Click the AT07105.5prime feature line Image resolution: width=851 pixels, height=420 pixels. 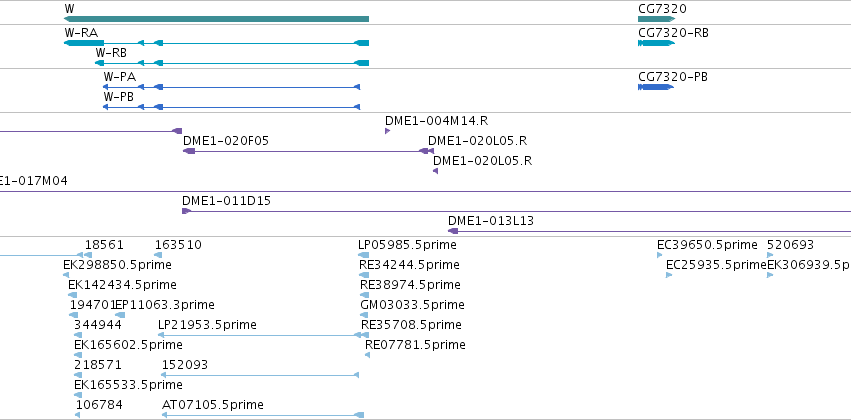click(263, 415)
